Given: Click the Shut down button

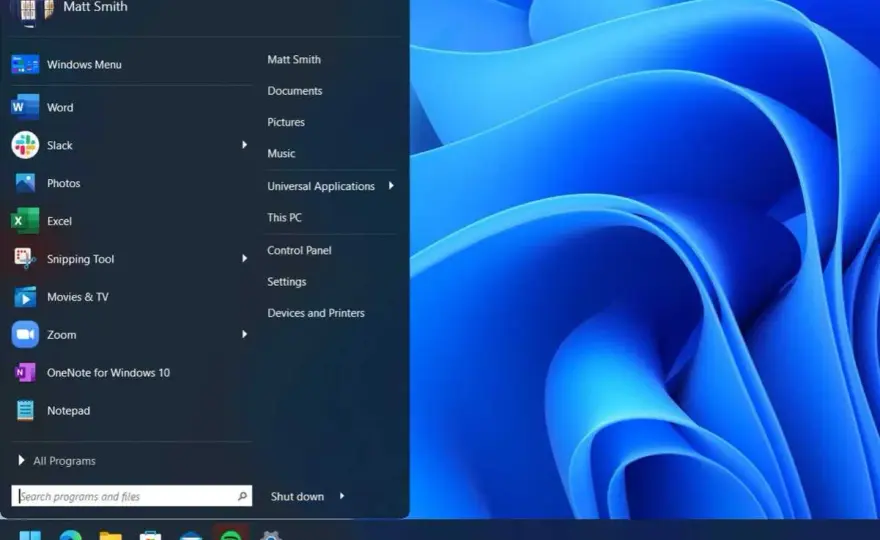Looking at the screenshot, I should coord(297,496).
